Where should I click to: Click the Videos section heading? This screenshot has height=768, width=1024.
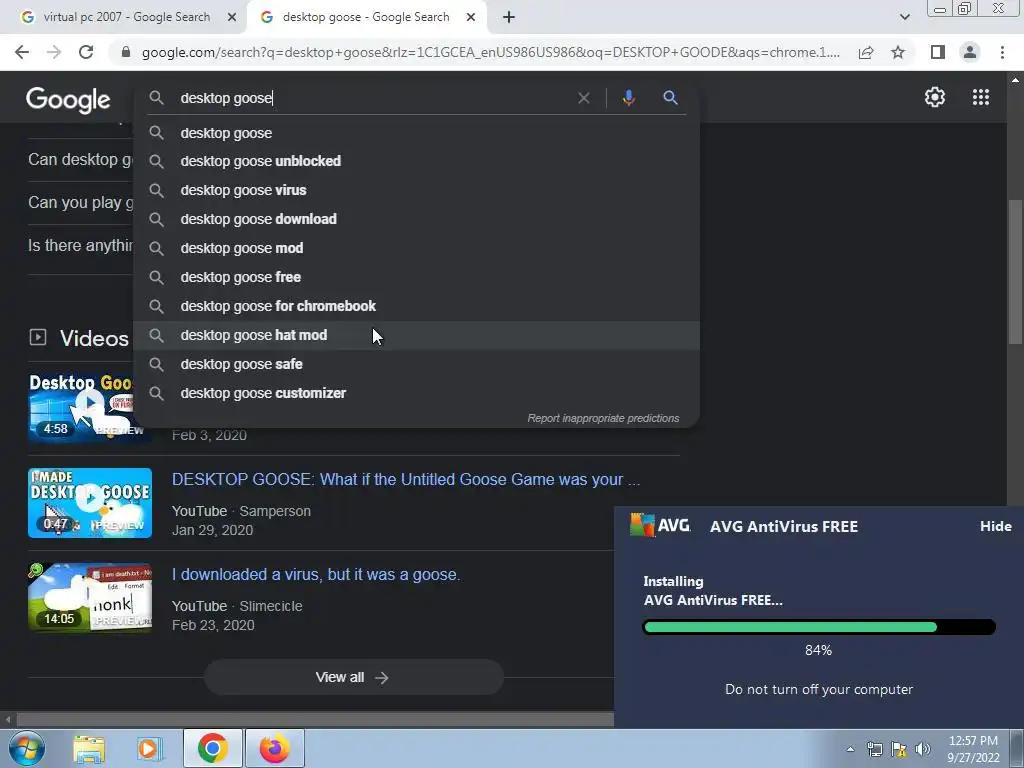click(94, 338)
